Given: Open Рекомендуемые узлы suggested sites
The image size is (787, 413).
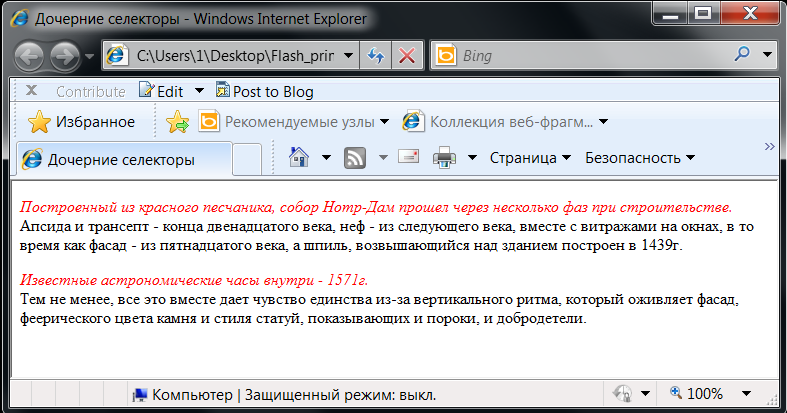Looking at the screenshot, I should click(x=294, y=122).
